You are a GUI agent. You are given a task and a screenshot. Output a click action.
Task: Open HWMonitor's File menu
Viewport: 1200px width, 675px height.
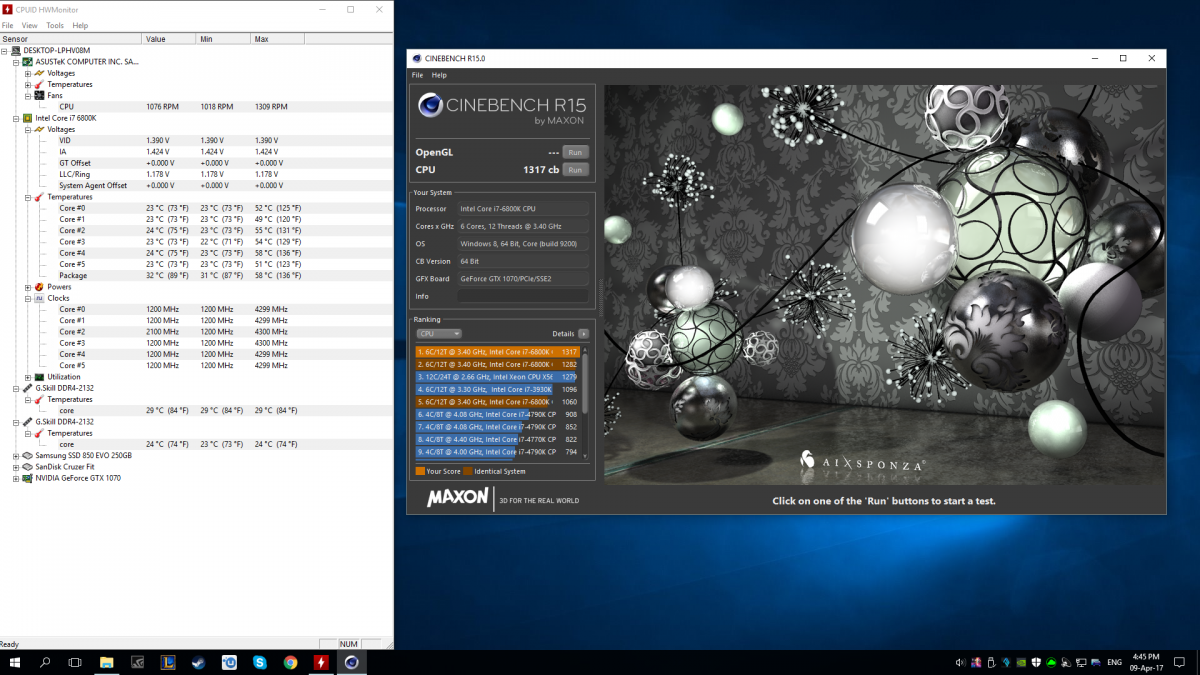[8, 25]
